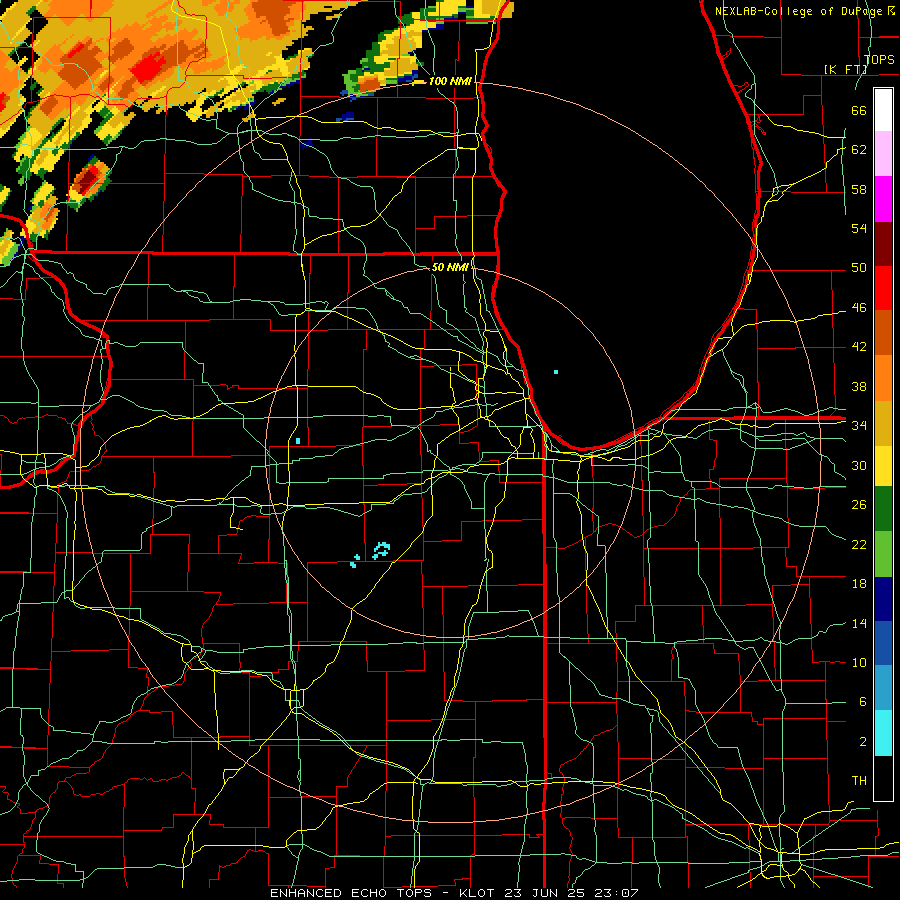This screenshot has width=900, height=900.
Task: Select the navy blue legend swatch
Action: [883, 599]
